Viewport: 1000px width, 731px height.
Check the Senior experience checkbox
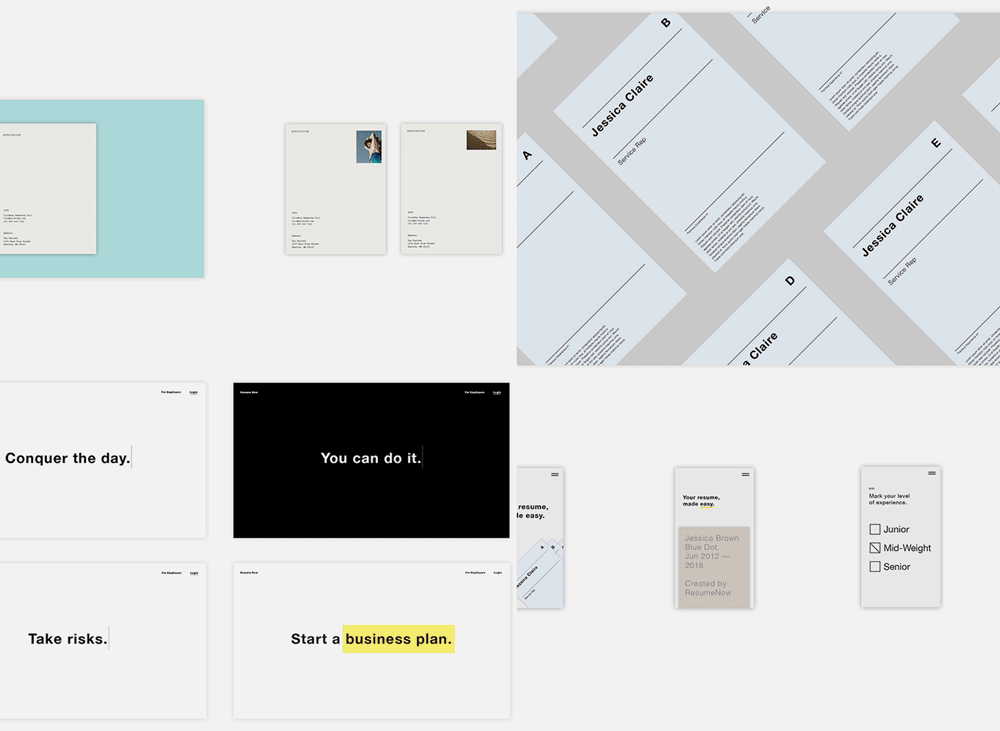(x=875, y=566)
